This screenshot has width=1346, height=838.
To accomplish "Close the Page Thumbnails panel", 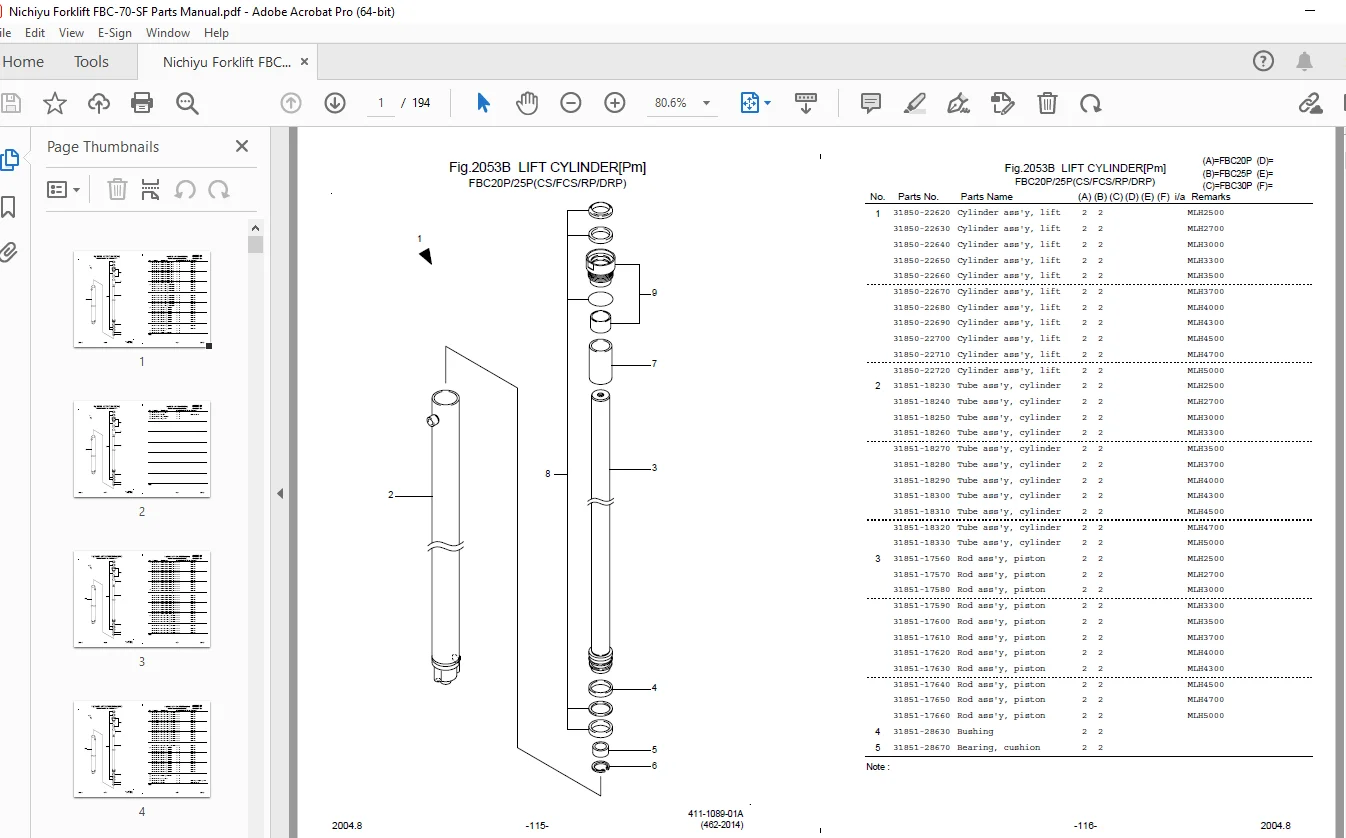I will [241, 146].
